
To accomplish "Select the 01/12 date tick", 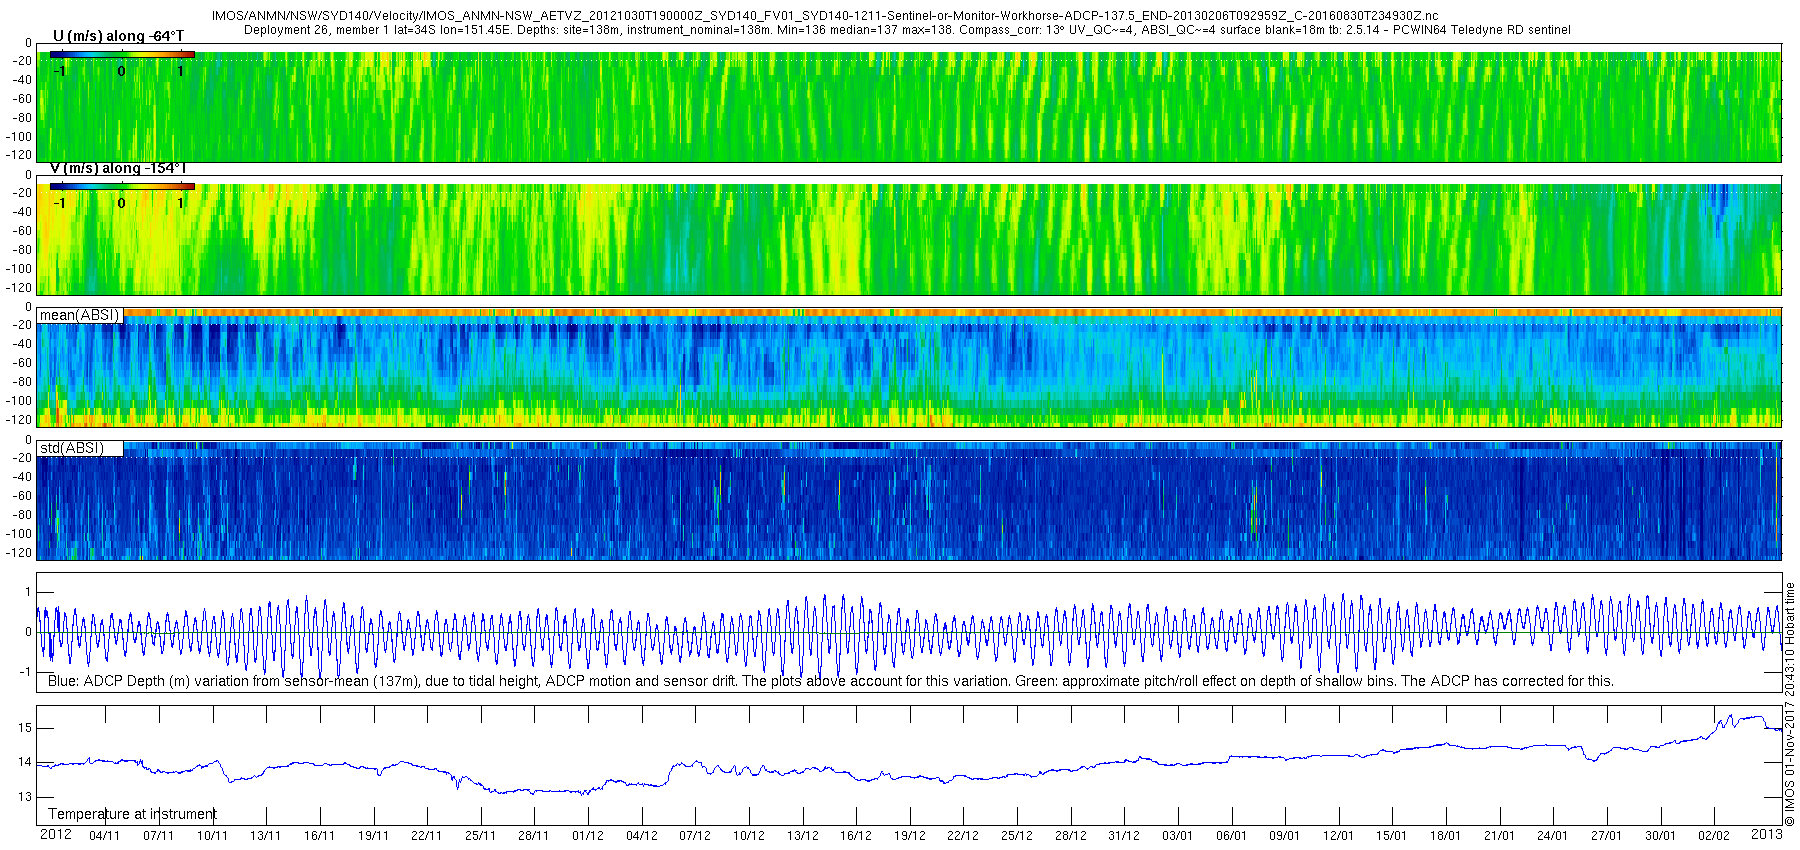I will pyautogui.click(x=588, y=836).
